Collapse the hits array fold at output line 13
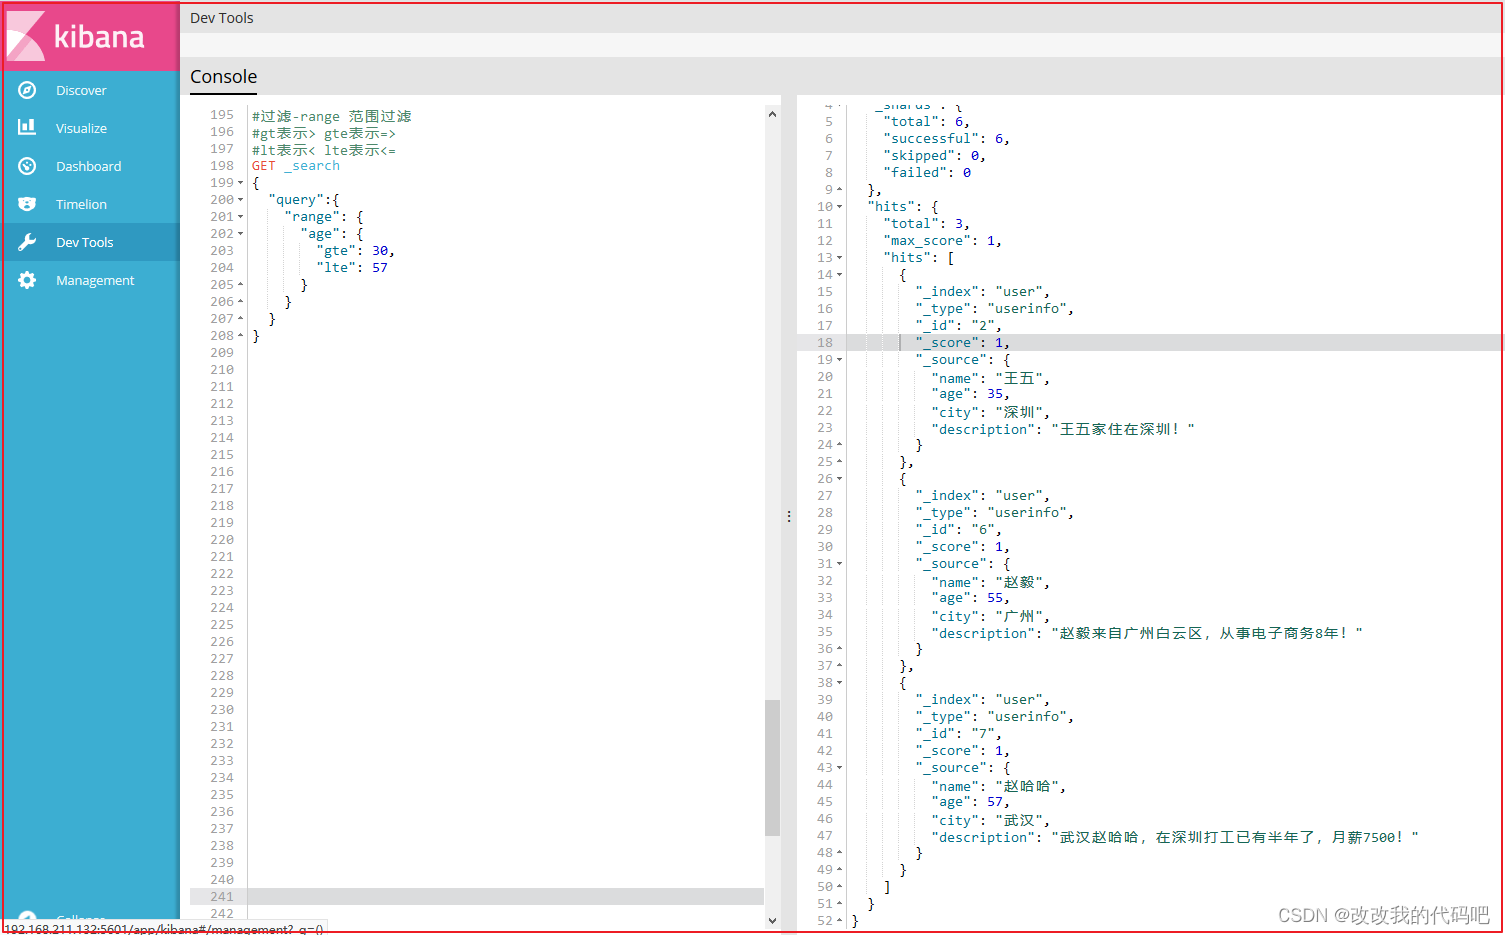1505x935 pixels. (x=840, y=258)
